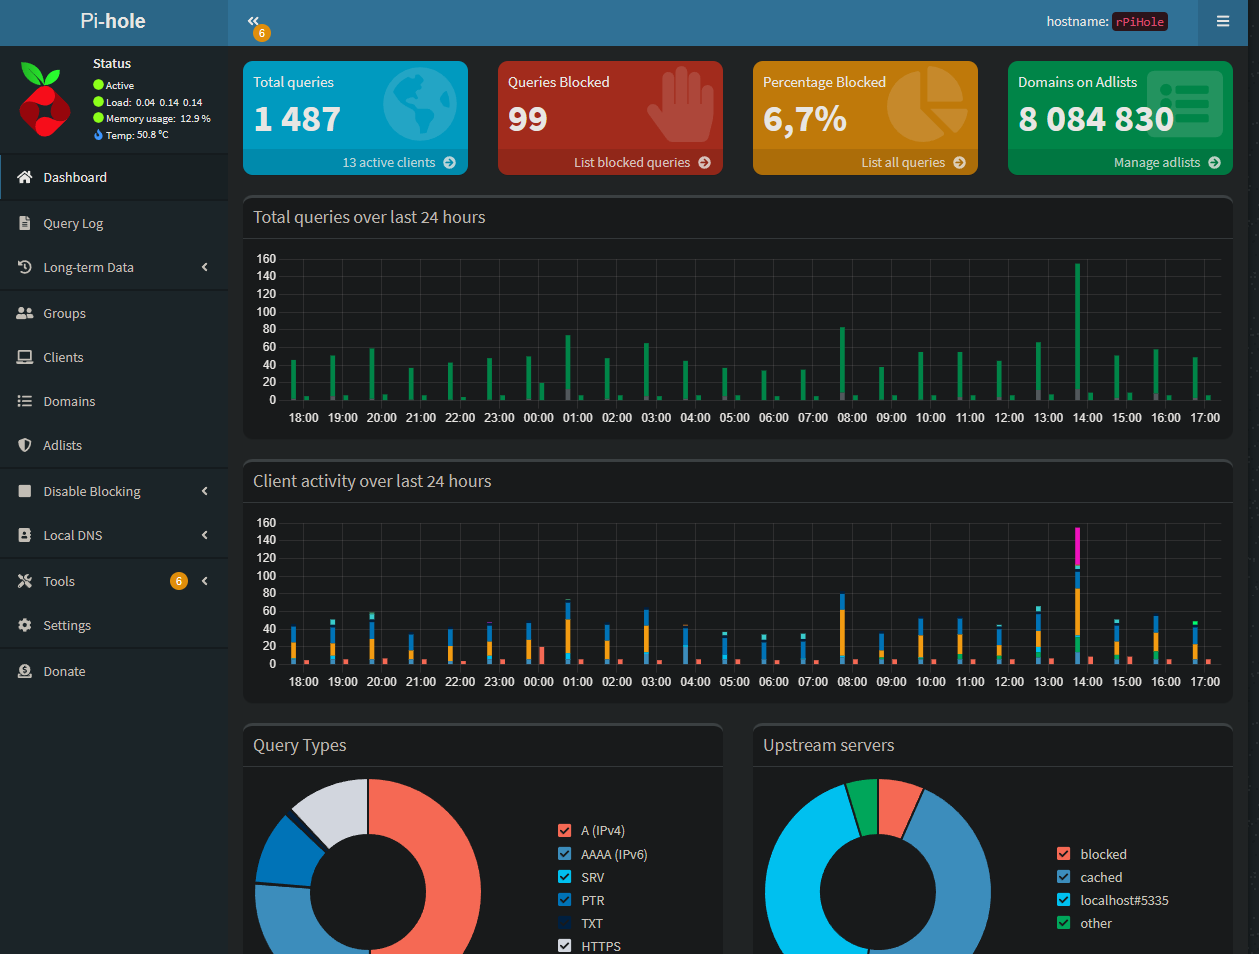Toggle SRV legend checkbox
The height and width of the screenshot is (954, 1259).
pyautogui.click(x=565, y=877)
